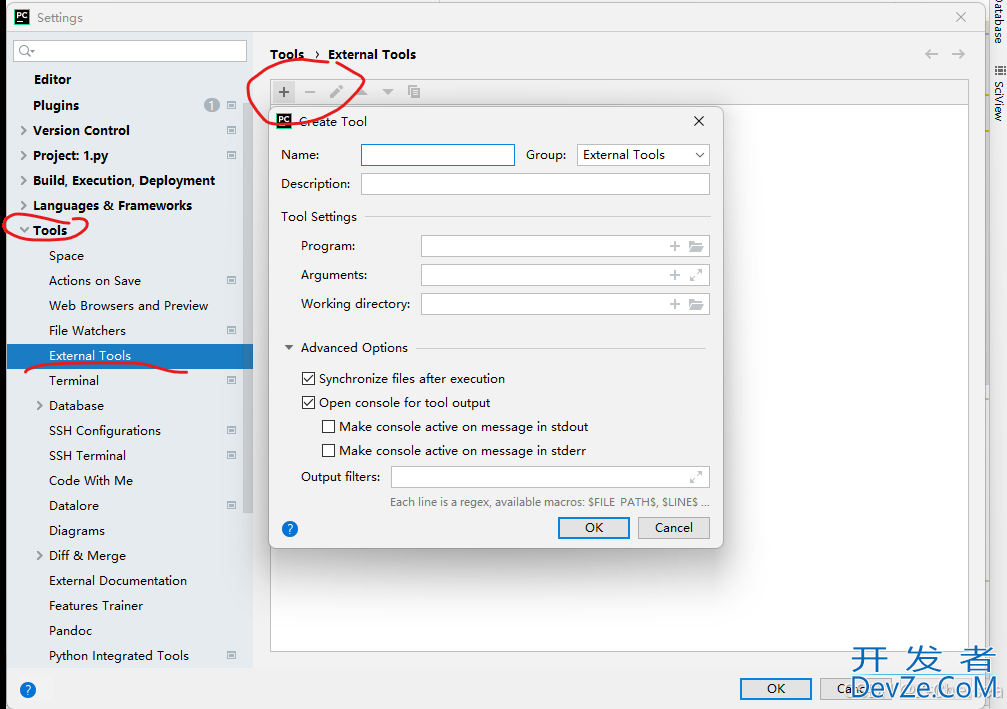This screenshot has height=709, width=1007.
Task: Open the Group dropdown
Action: (x=644, y=155)
